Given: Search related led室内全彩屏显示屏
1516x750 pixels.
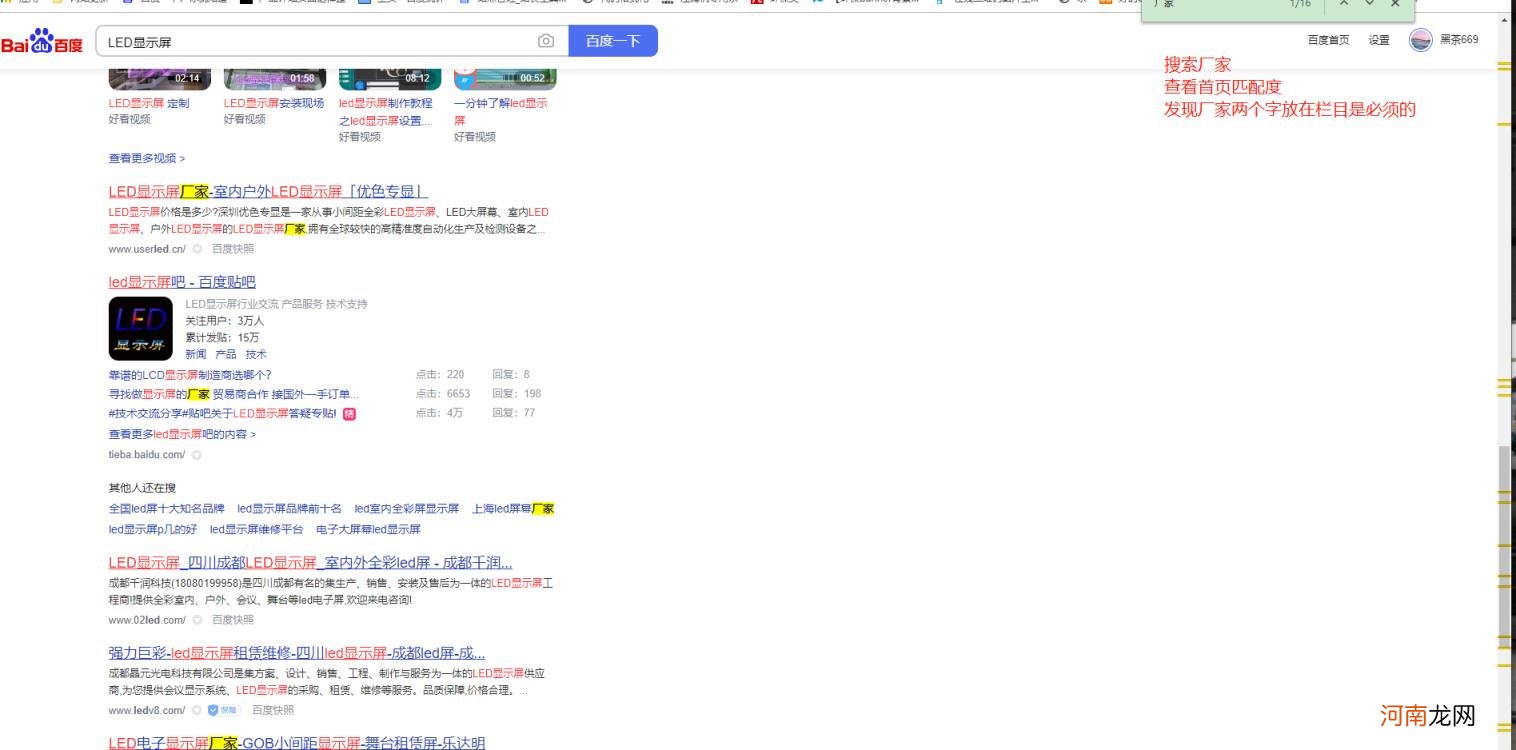Looking at the screenshot, I should tap(407, 509).
